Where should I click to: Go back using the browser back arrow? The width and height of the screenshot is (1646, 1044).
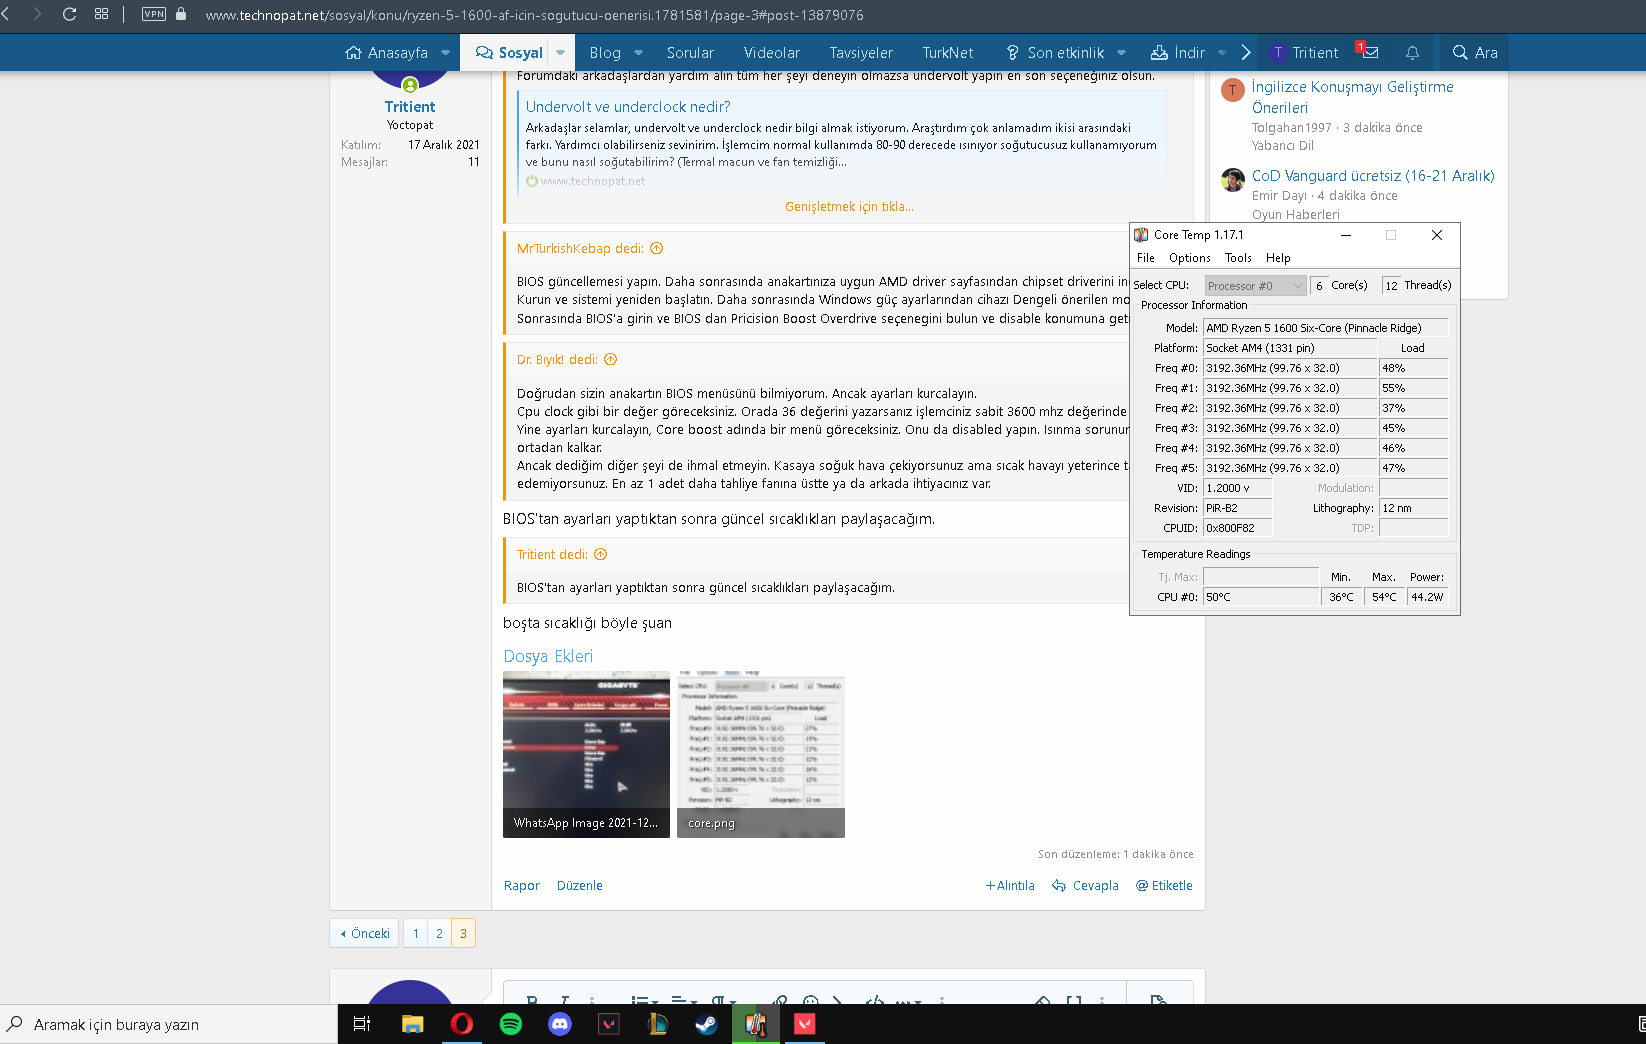pos(6,14)
